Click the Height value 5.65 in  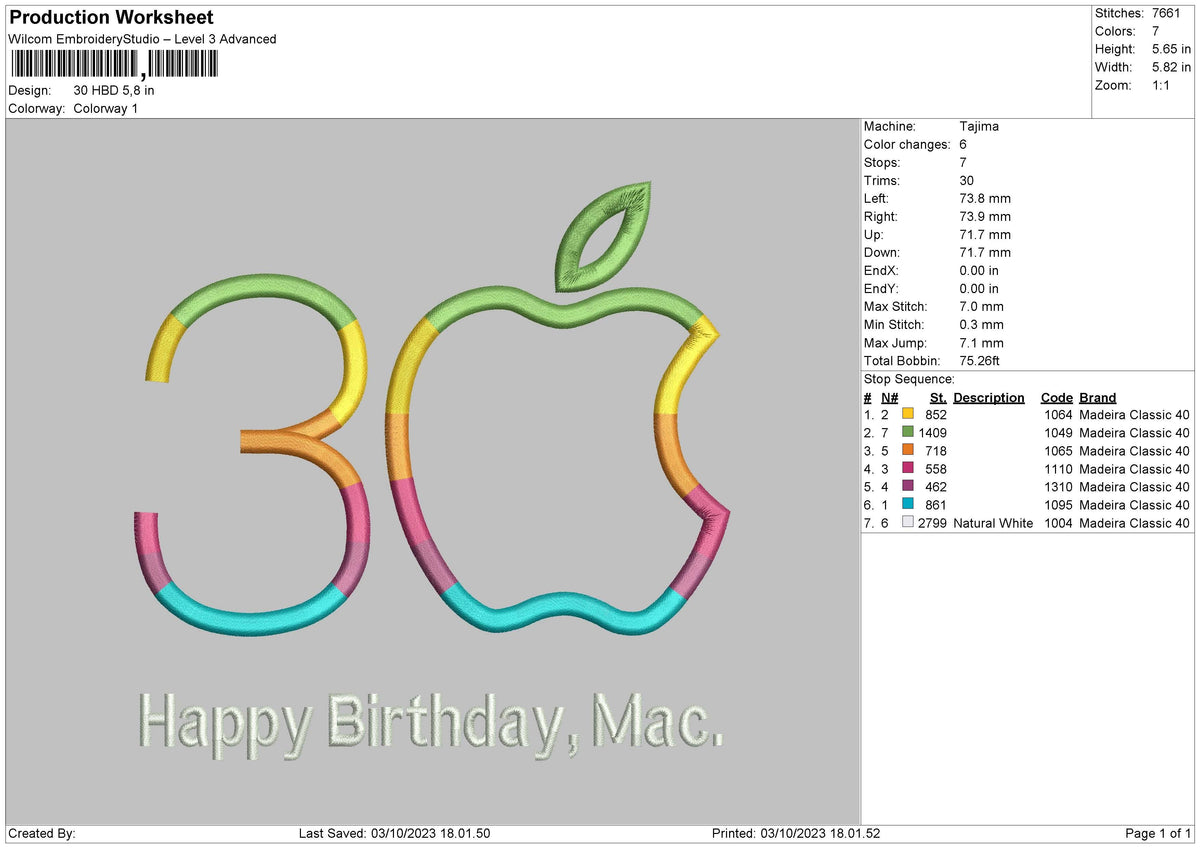1172,49
